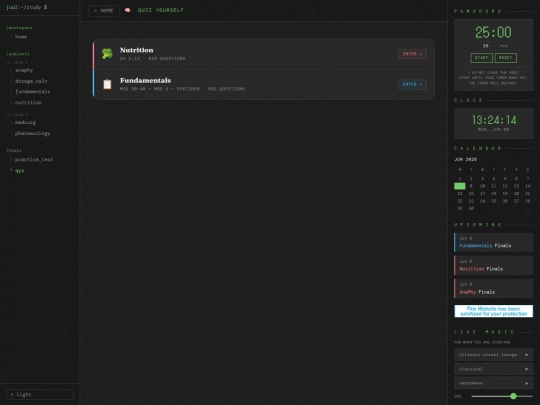Image resolution: width=540 pixels, height=405 pixels.
Task: Click the broccoli icon on Nutrition card
Action: (107, 54)
